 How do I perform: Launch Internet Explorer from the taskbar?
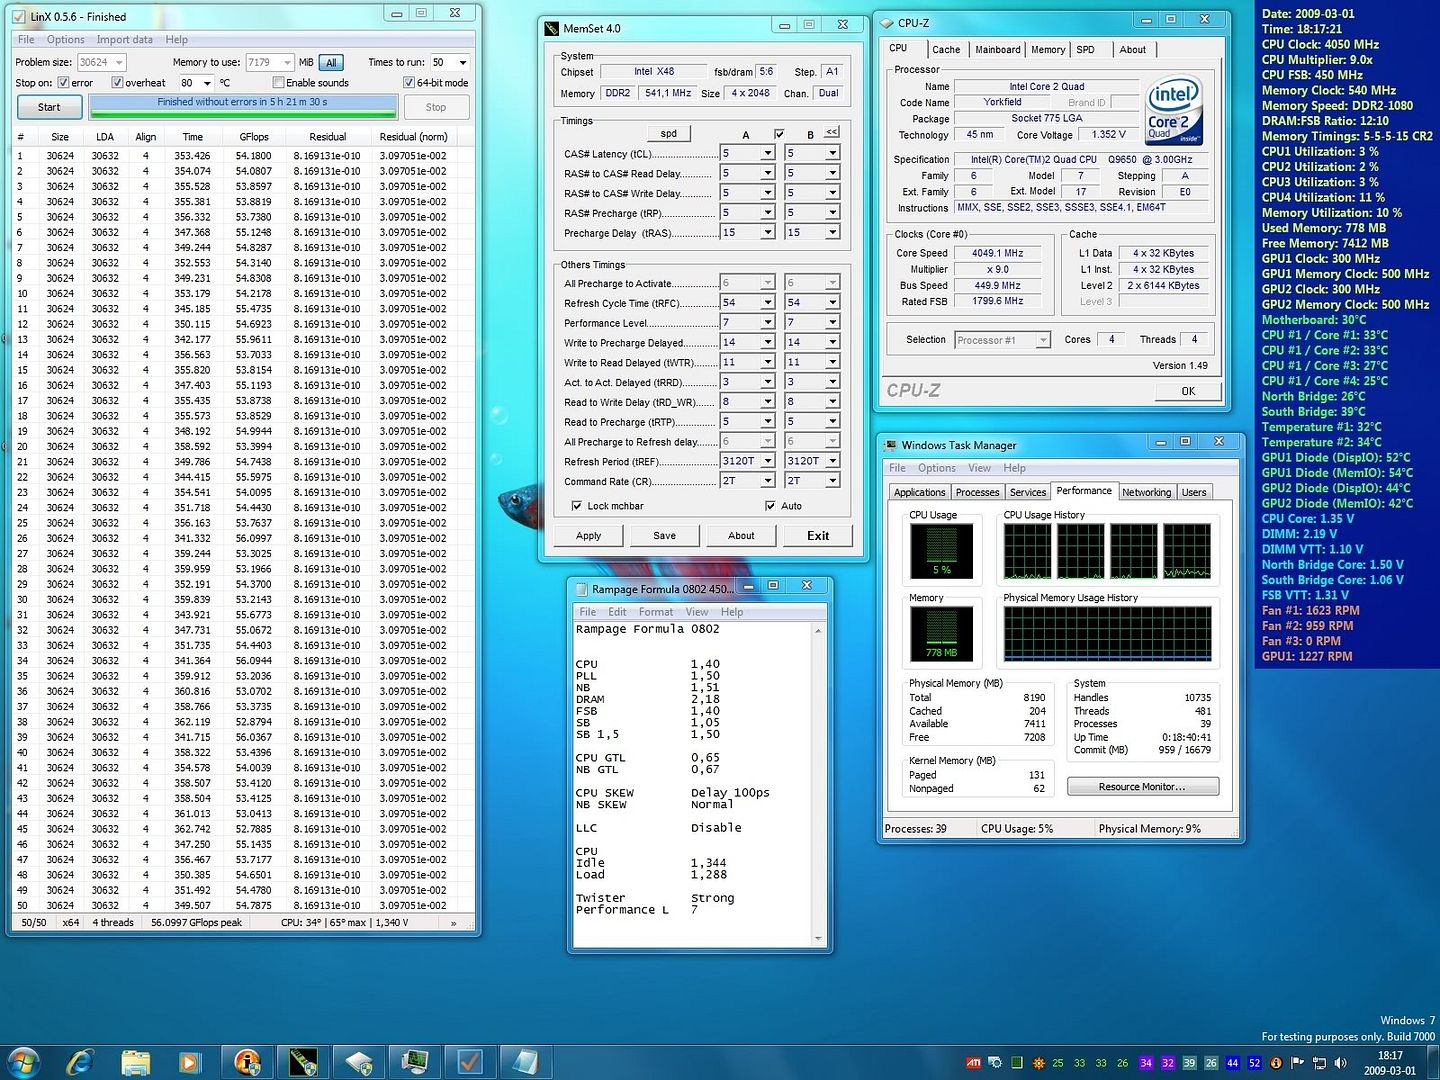[x=81, y=1062]
